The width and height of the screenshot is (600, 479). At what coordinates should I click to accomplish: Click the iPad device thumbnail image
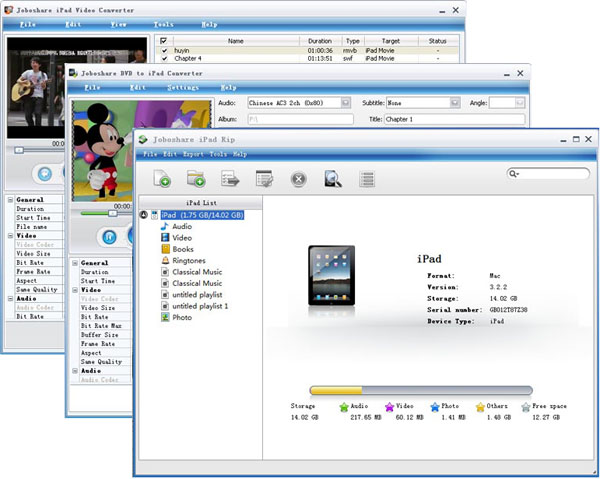[331, 275]
